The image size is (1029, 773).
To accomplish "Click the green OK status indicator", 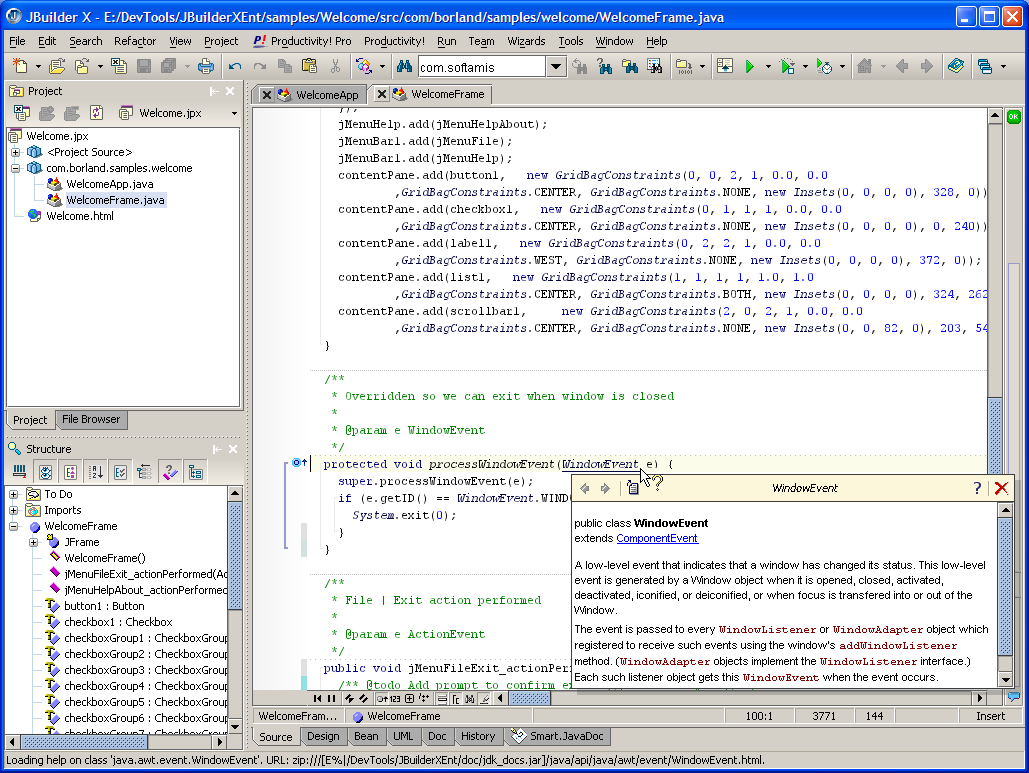I will coord(1014,117).
